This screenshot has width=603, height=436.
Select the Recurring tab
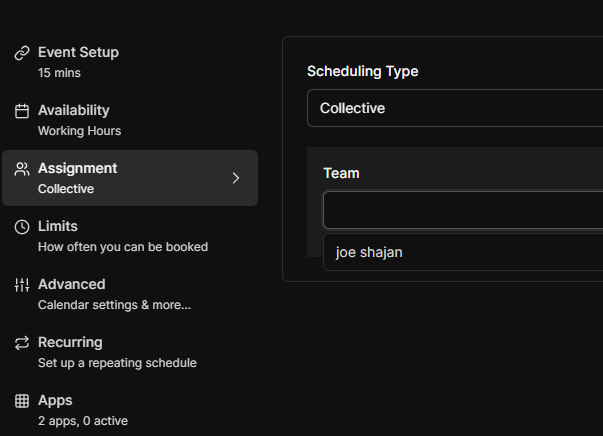pyautogui.click(x=70, y=343)
